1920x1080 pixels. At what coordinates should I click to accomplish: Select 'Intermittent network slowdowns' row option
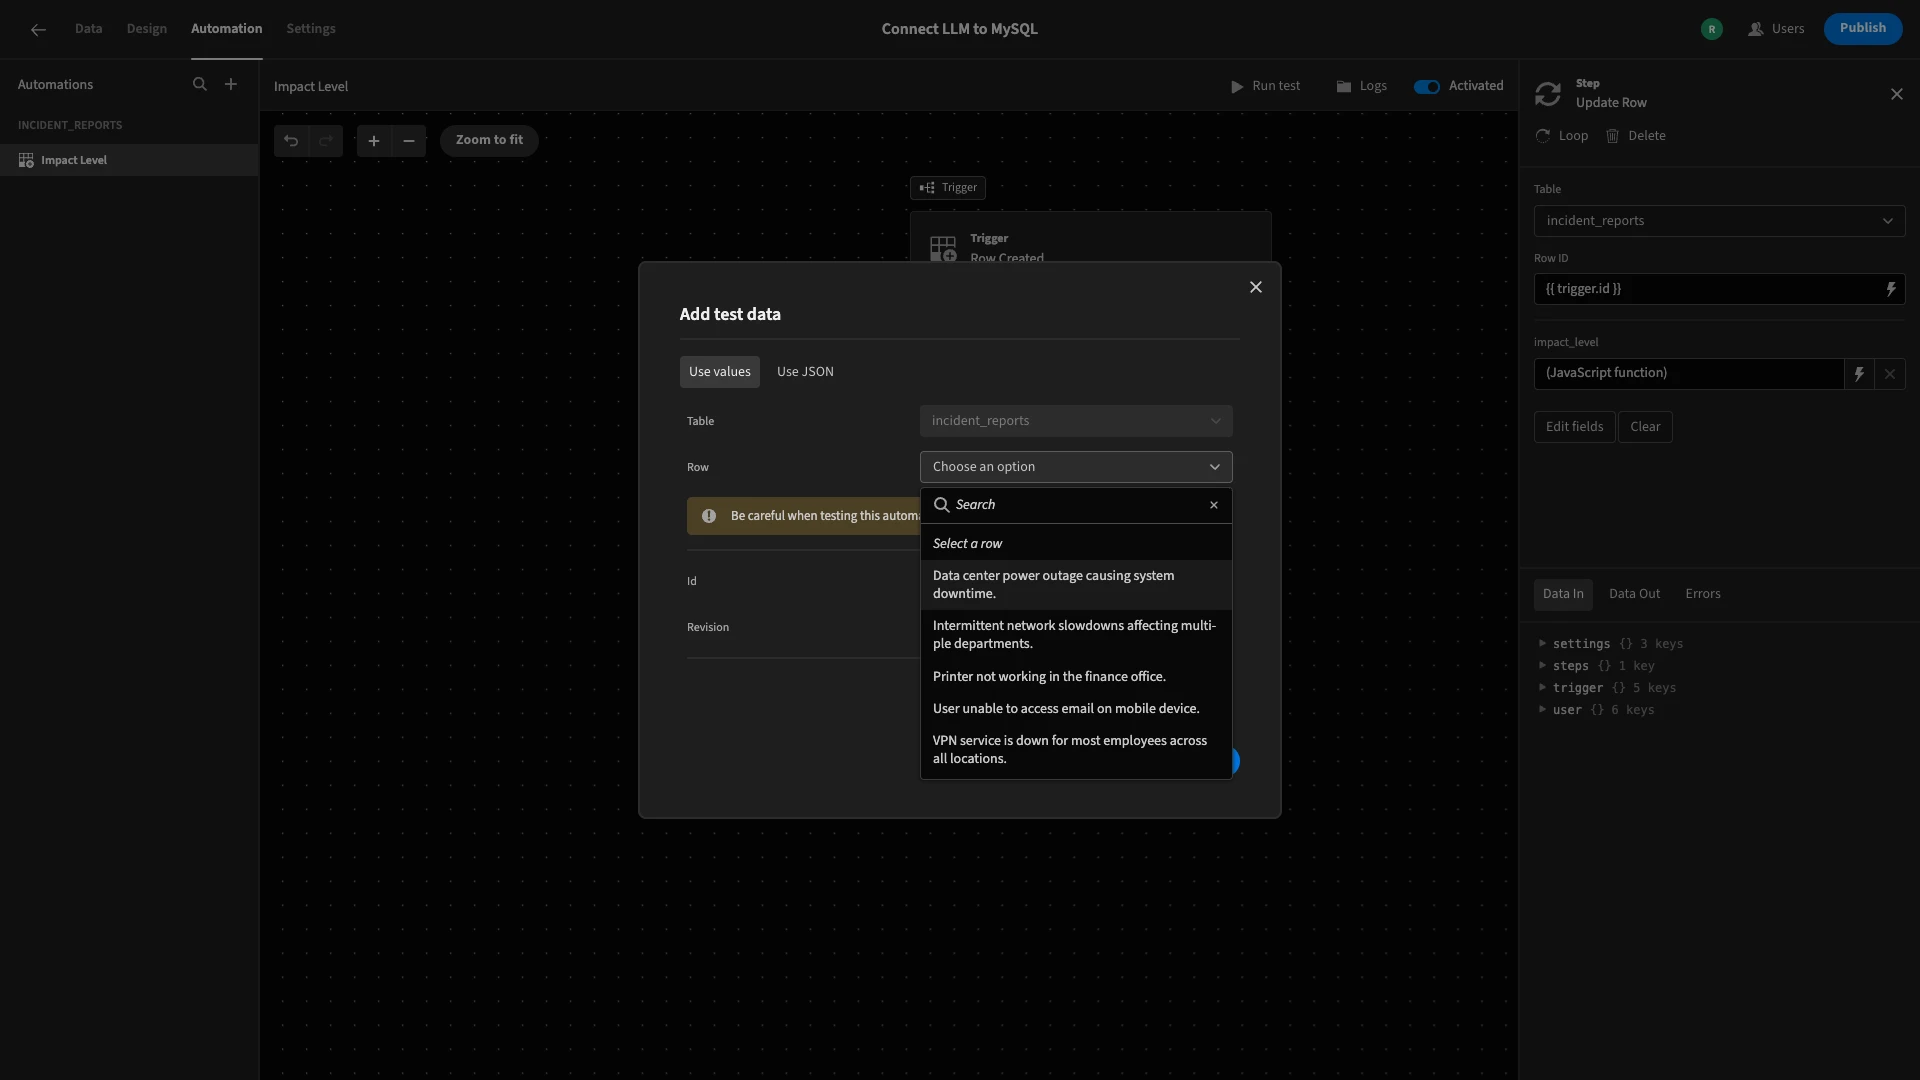[x=1076, y=635]
